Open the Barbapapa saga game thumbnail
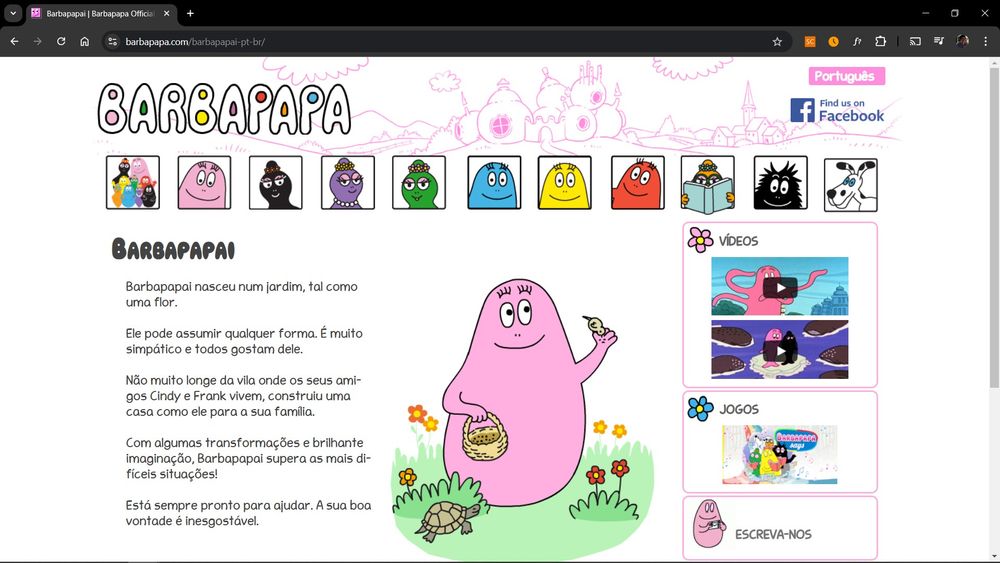Screen dimensions: 1000x563 tap(779, 455)
